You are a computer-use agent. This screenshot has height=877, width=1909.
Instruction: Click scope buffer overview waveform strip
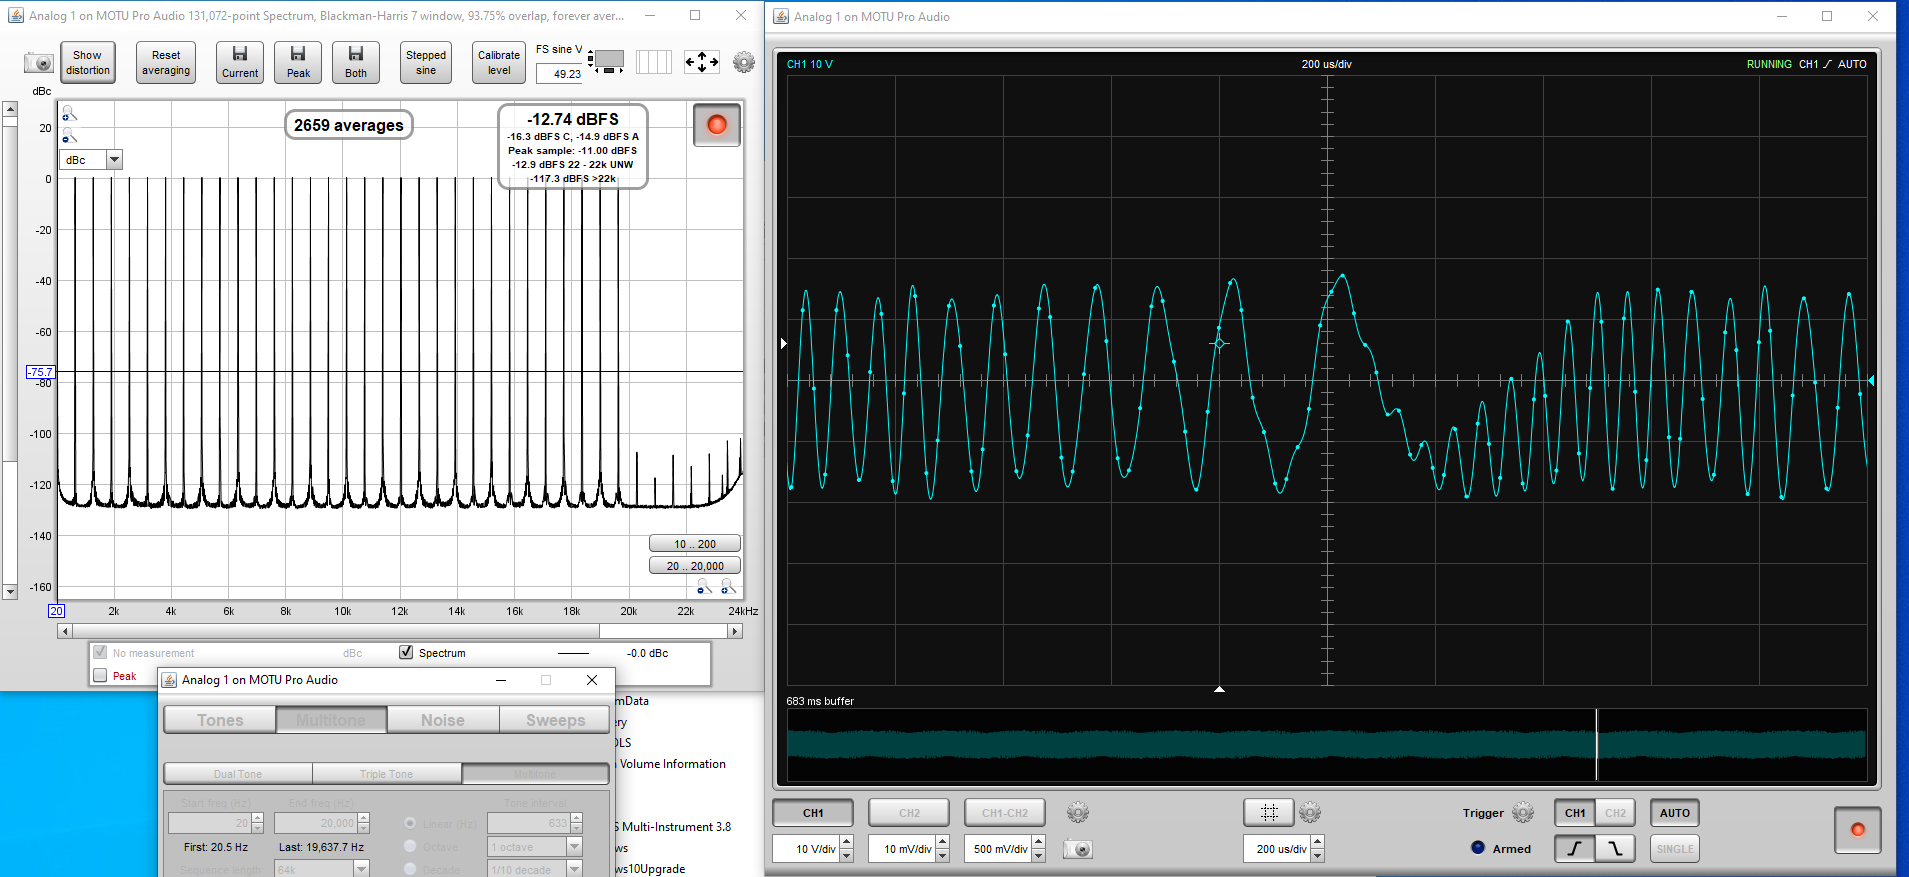(x=1326, y=745)
